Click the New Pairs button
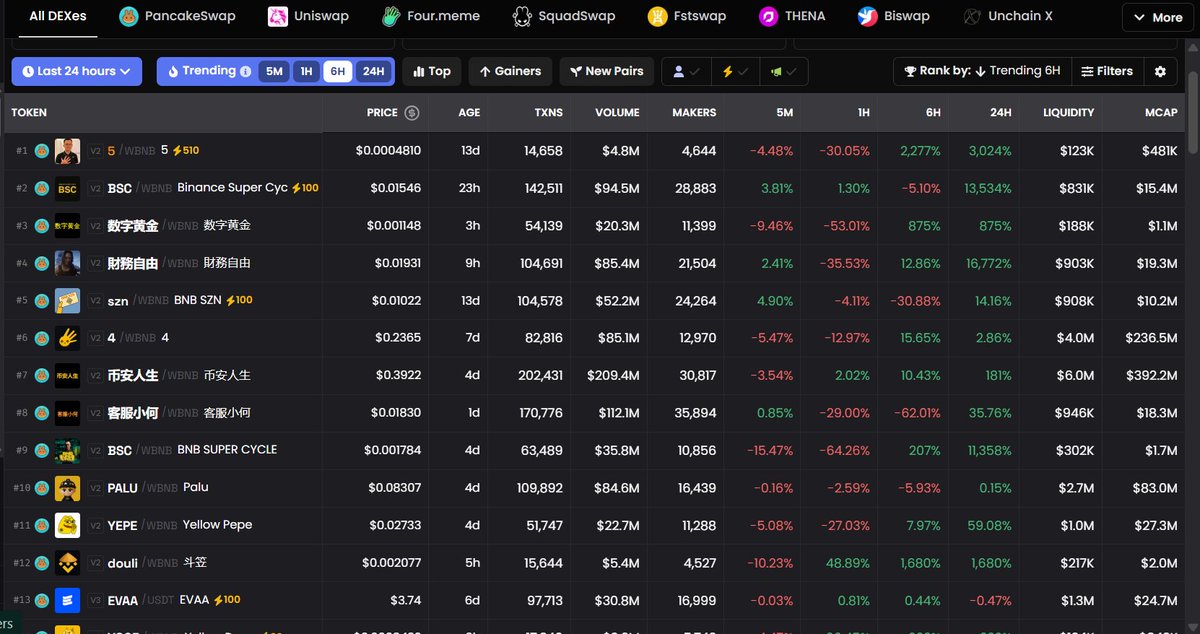This screenshot has height=634, width=1200. [607, 71]
